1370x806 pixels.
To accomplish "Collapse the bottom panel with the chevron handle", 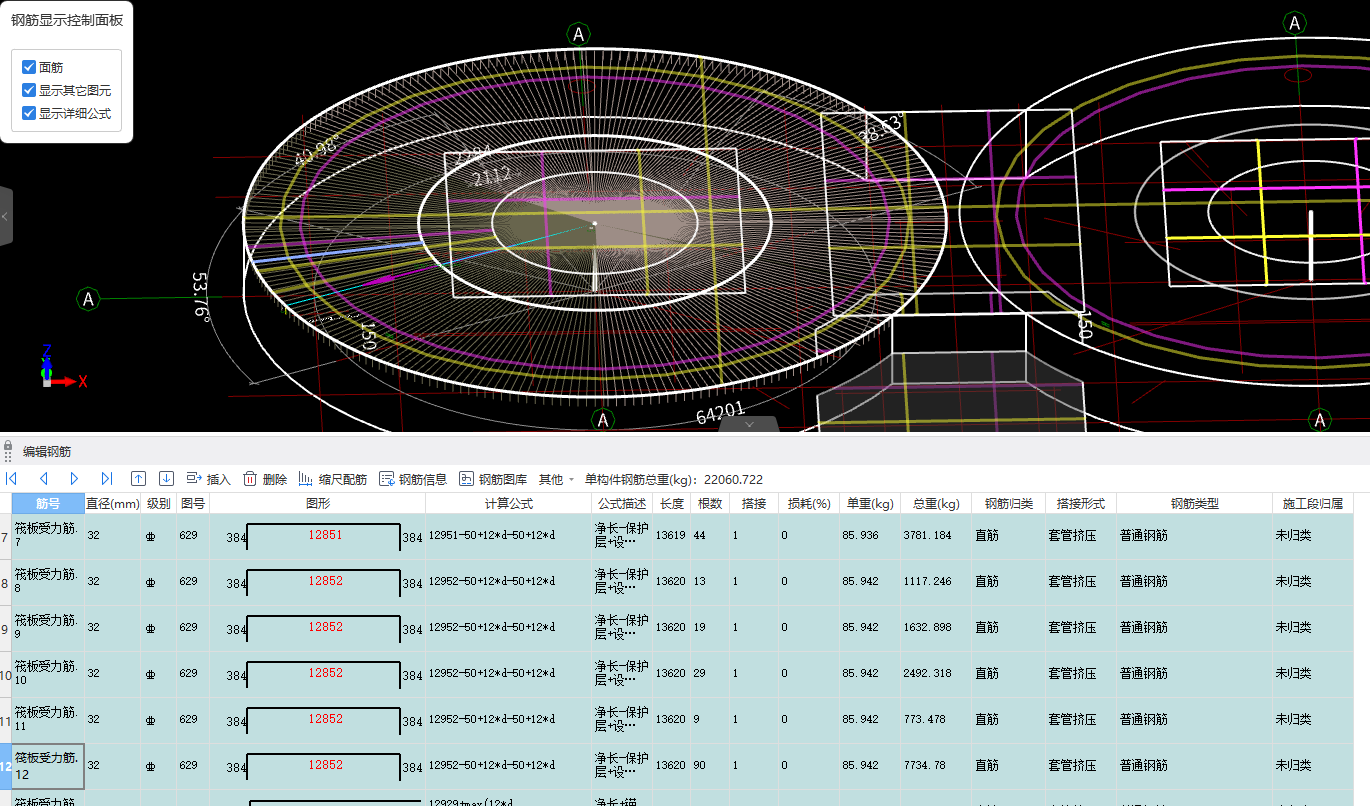I will (x=750, y=424).
